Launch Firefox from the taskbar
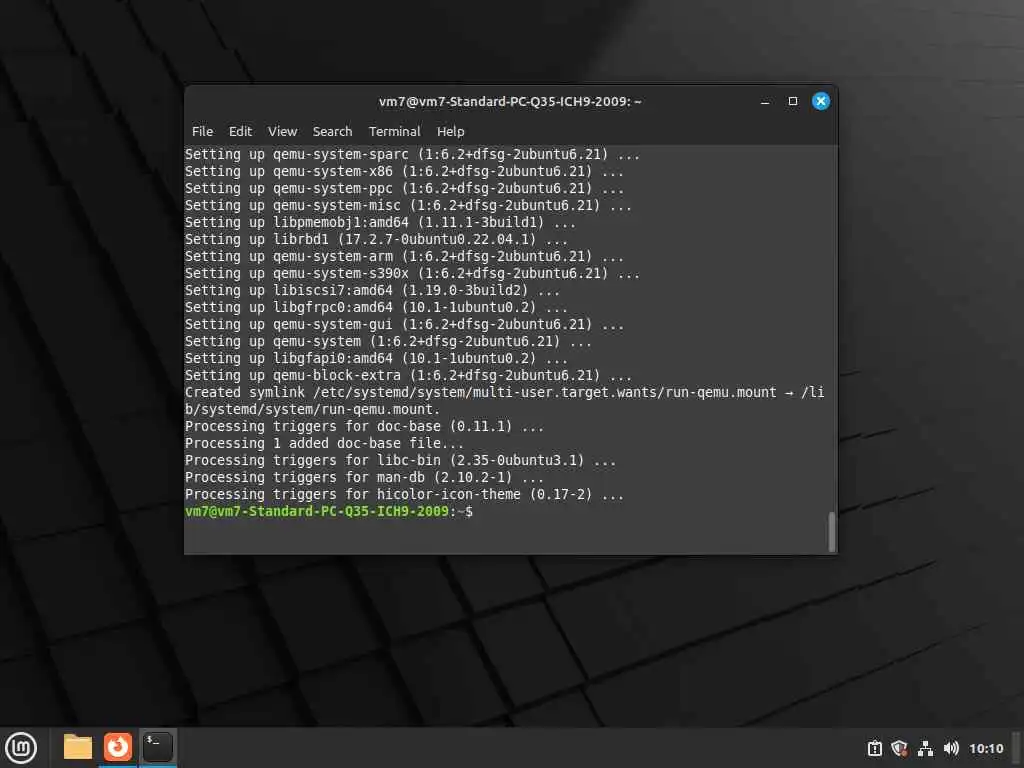 [x=118, y=747]
